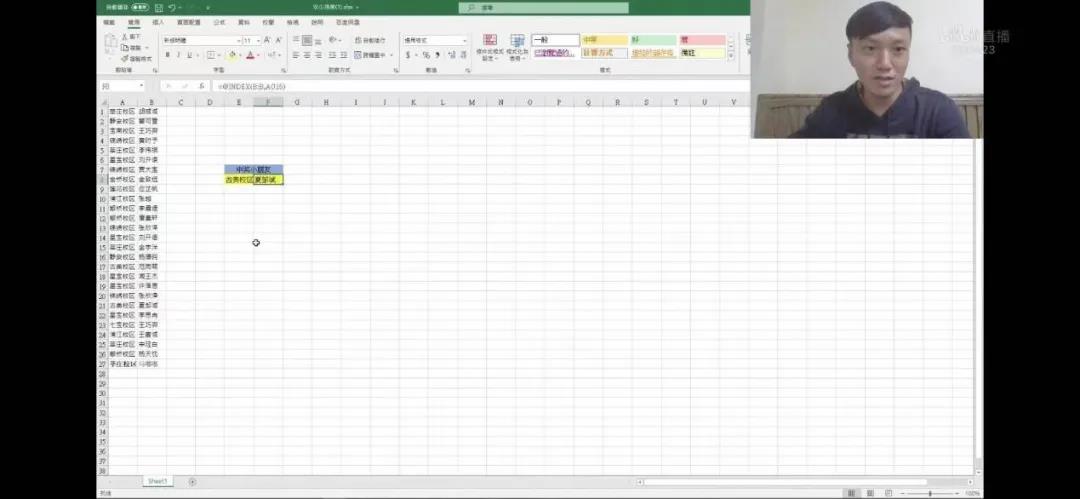Image resolution: width=1080 pixels, height=499 pixels.
Task: Click the Insert Function fx icon
Action: tap(201, 86)
